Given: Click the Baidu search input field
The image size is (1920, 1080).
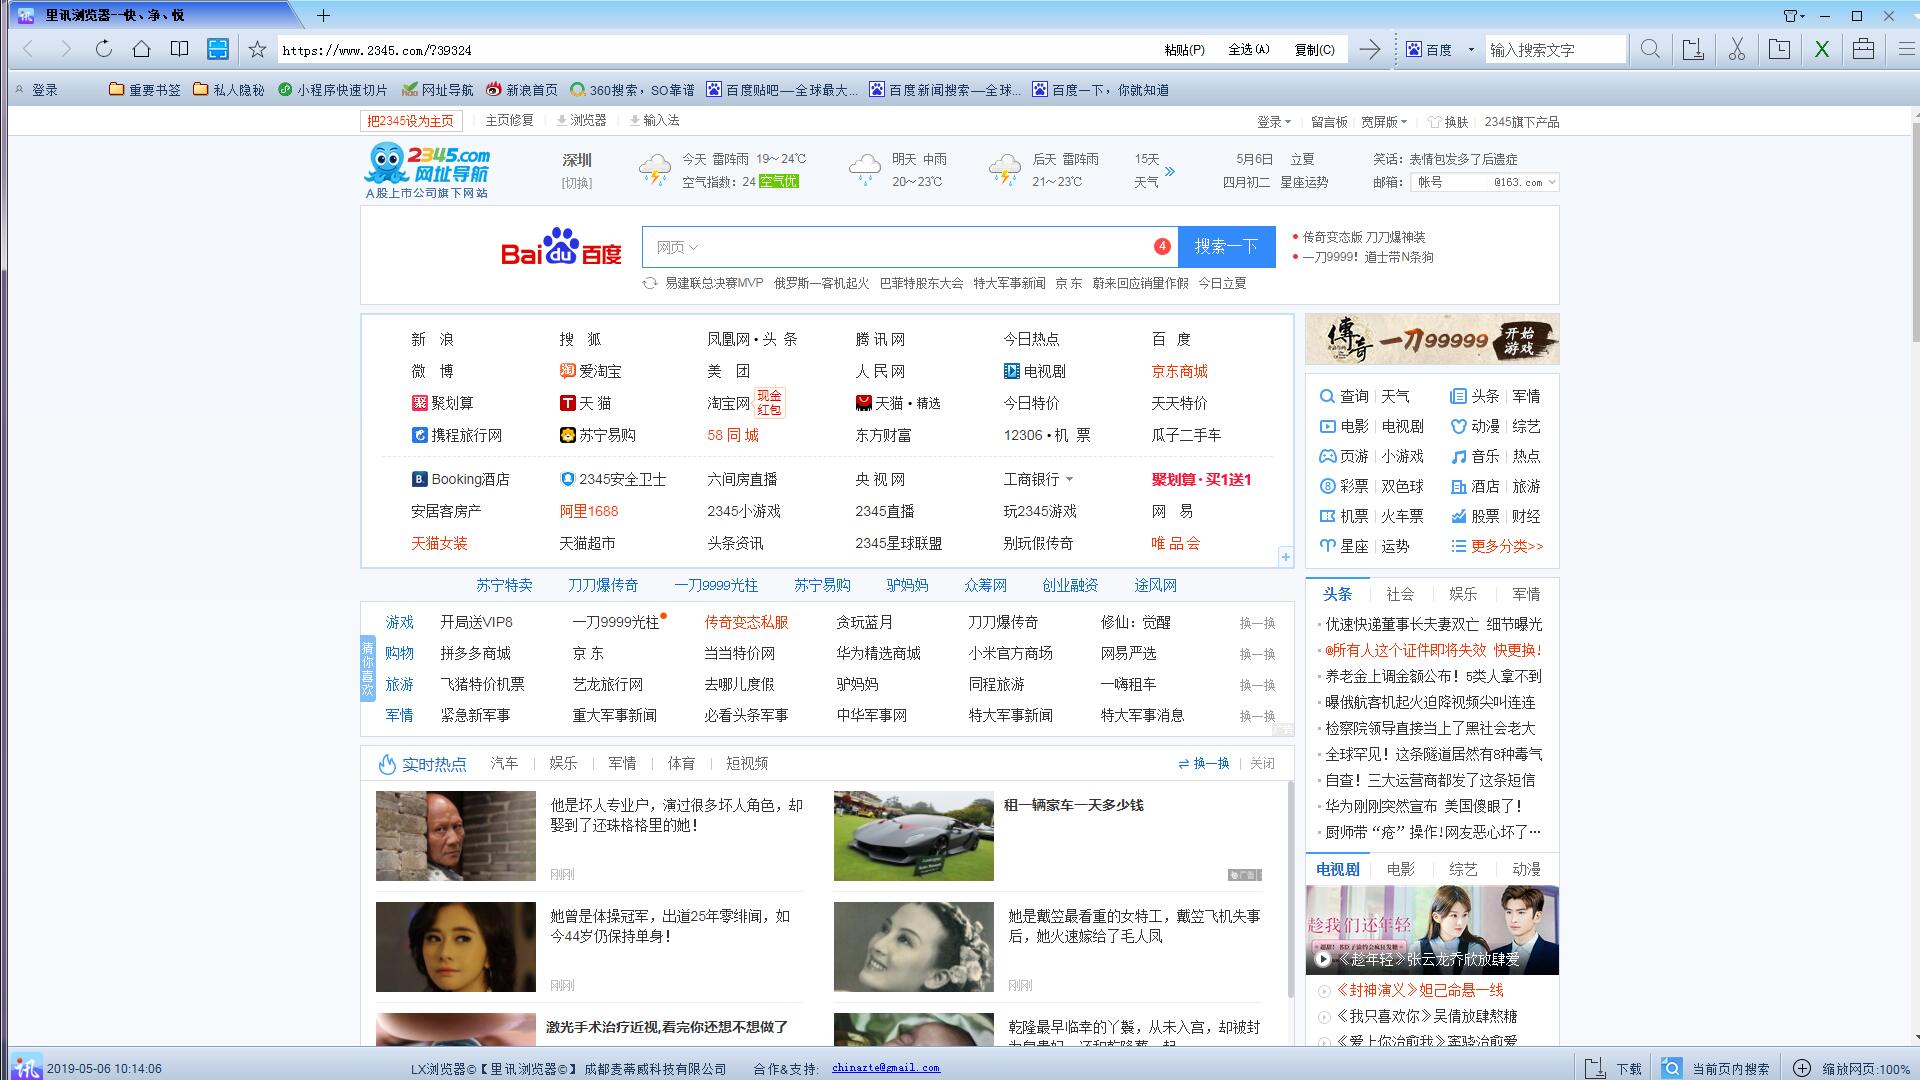Looking at the screenshot, I should pos(920,247).
